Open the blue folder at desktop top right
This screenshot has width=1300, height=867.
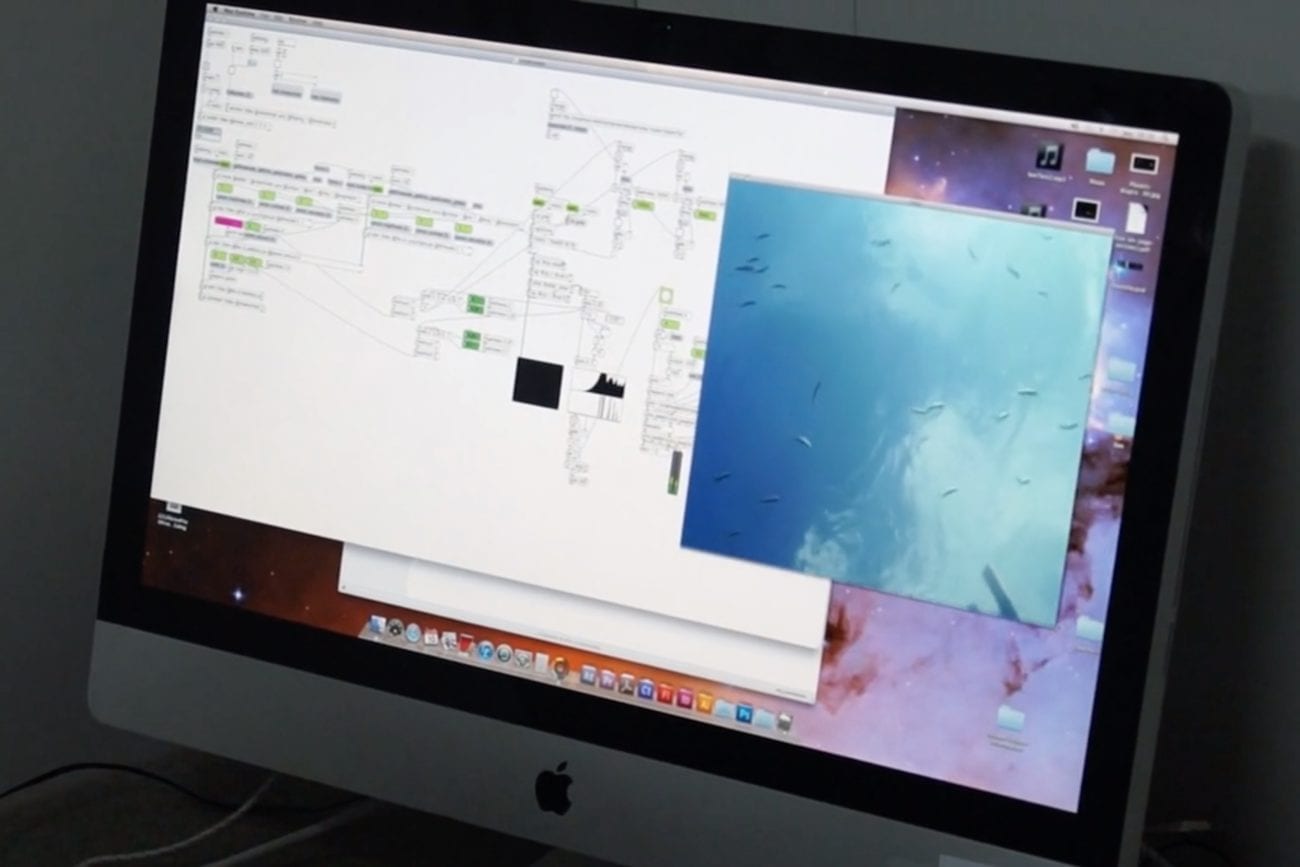[x=1099, y=160]
